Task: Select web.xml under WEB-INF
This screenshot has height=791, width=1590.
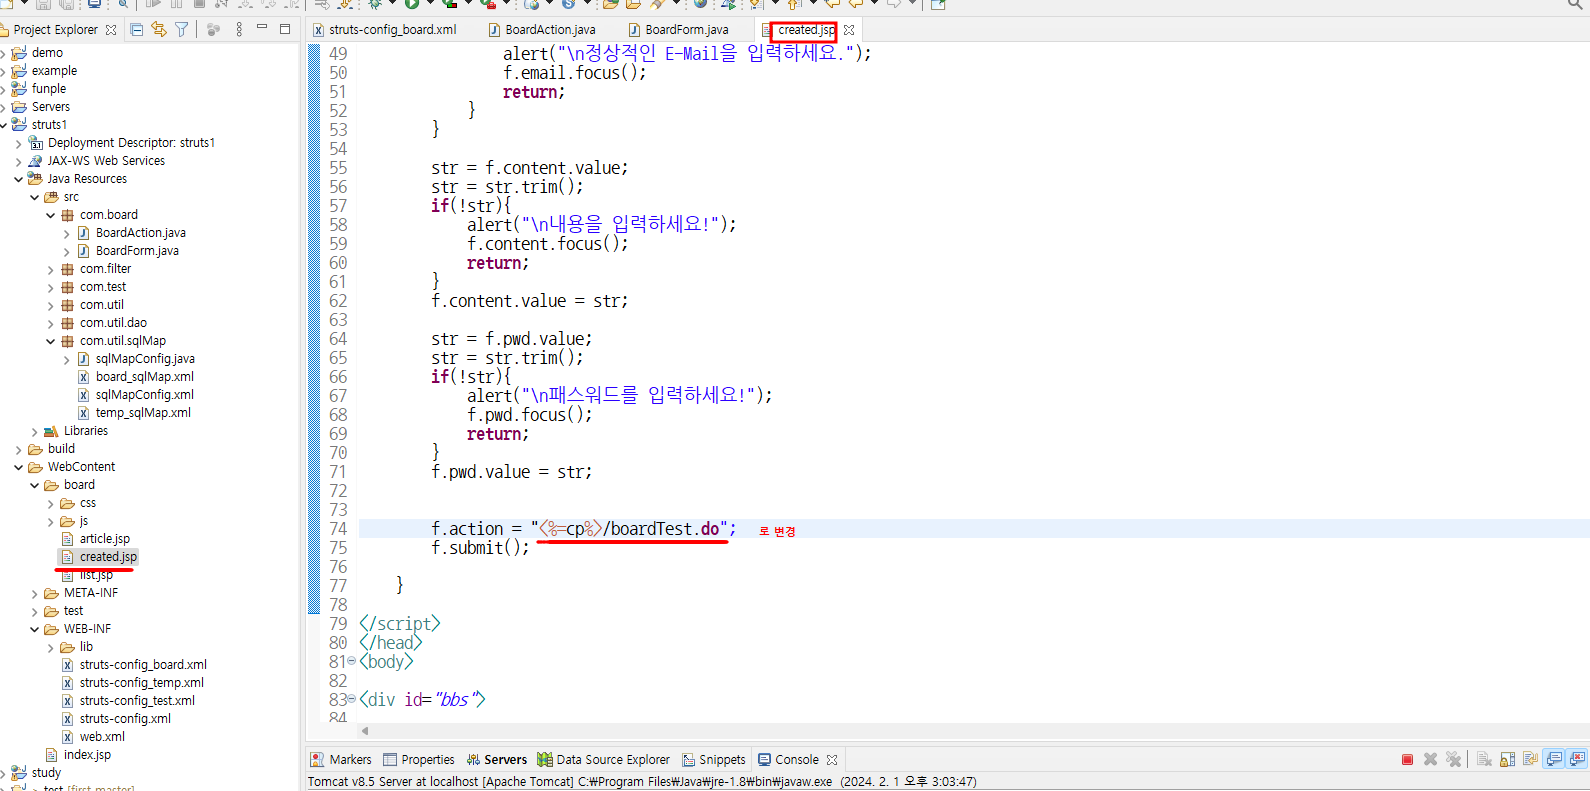Action: (x=102, y=737)
